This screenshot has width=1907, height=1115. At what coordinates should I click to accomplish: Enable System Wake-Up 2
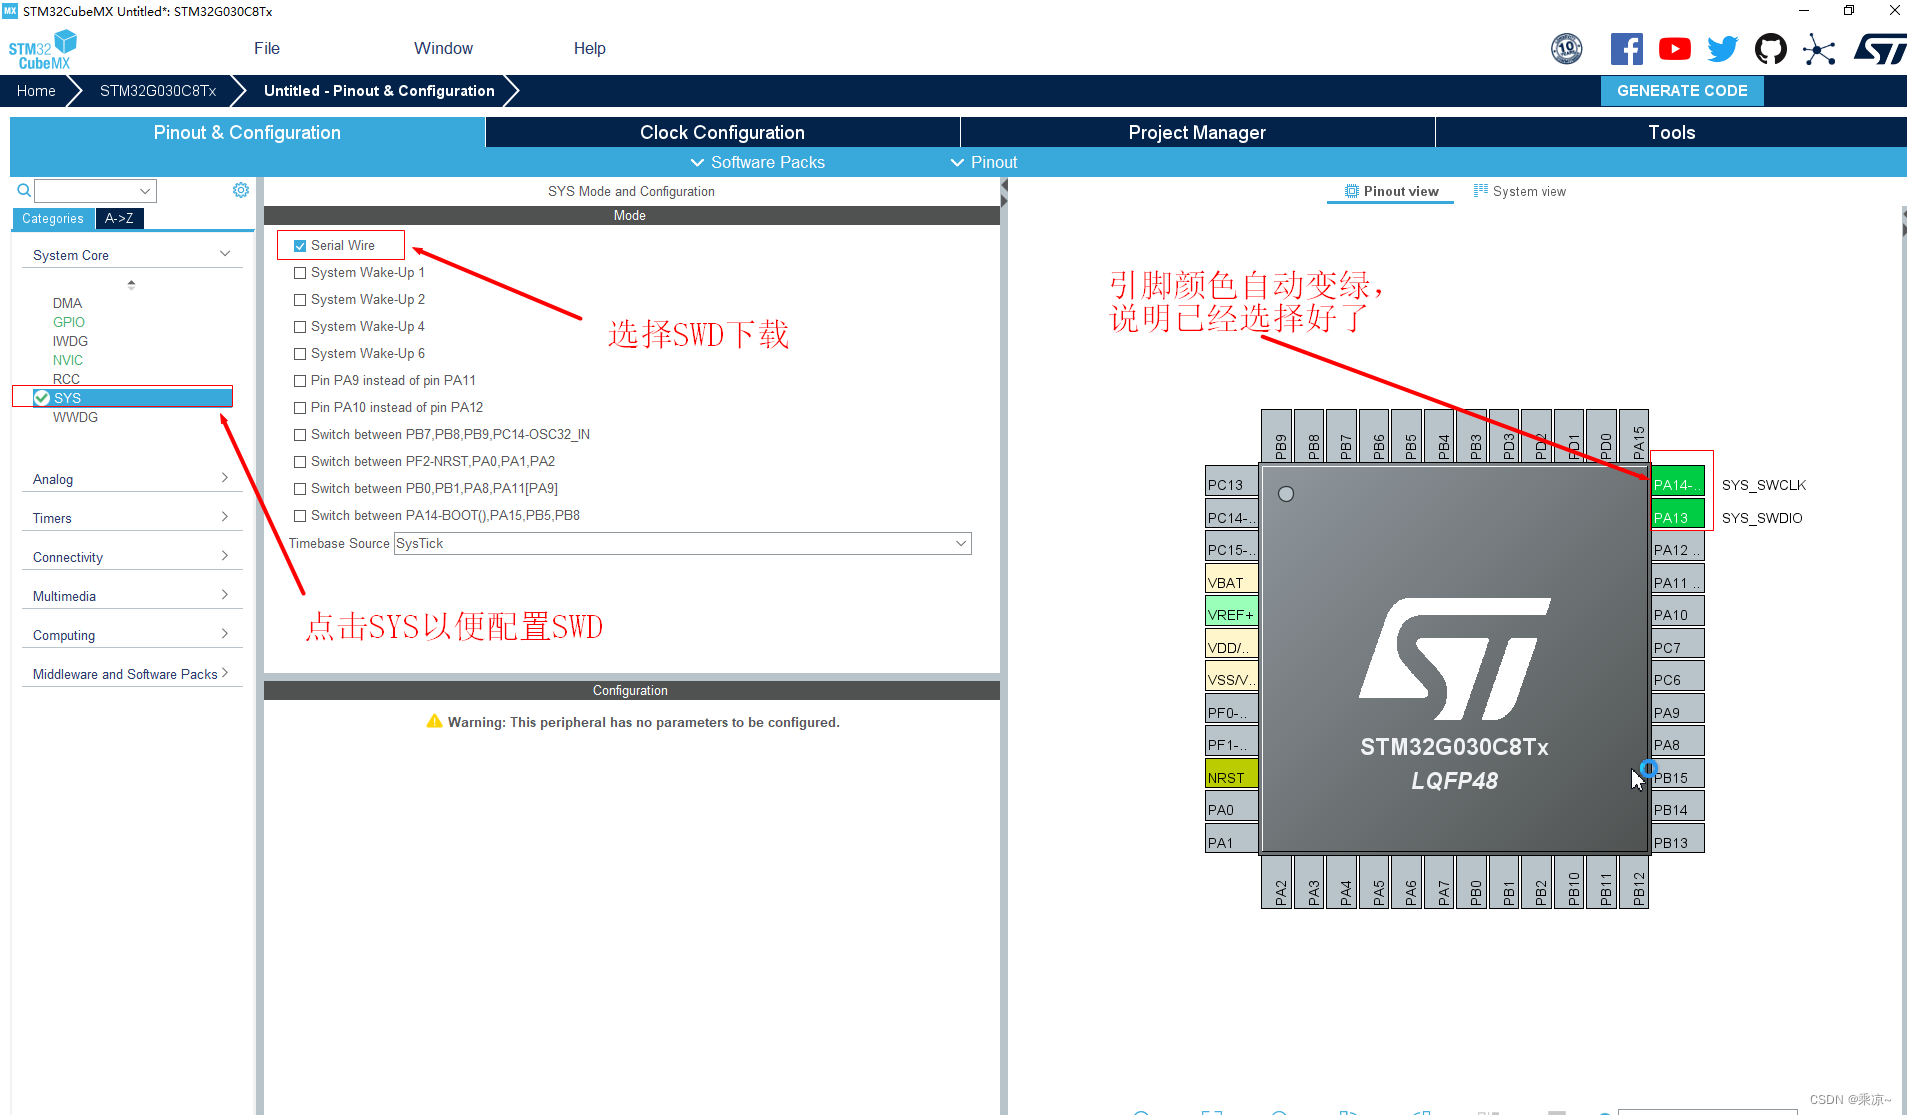tap(300, 299)
